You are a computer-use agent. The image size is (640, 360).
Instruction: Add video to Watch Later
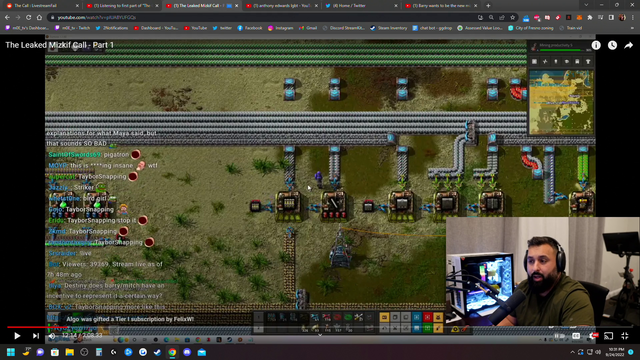pyautogui.click(x=612, y=45)
